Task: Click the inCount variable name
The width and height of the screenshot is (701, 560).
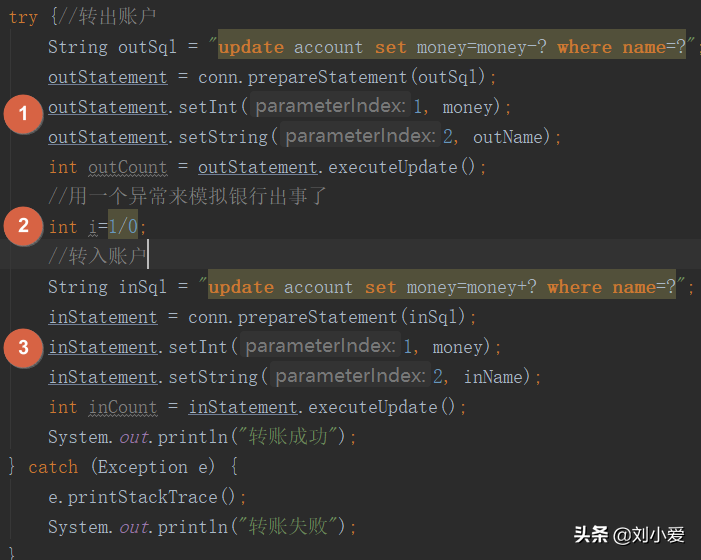Action: coord(122,407)
